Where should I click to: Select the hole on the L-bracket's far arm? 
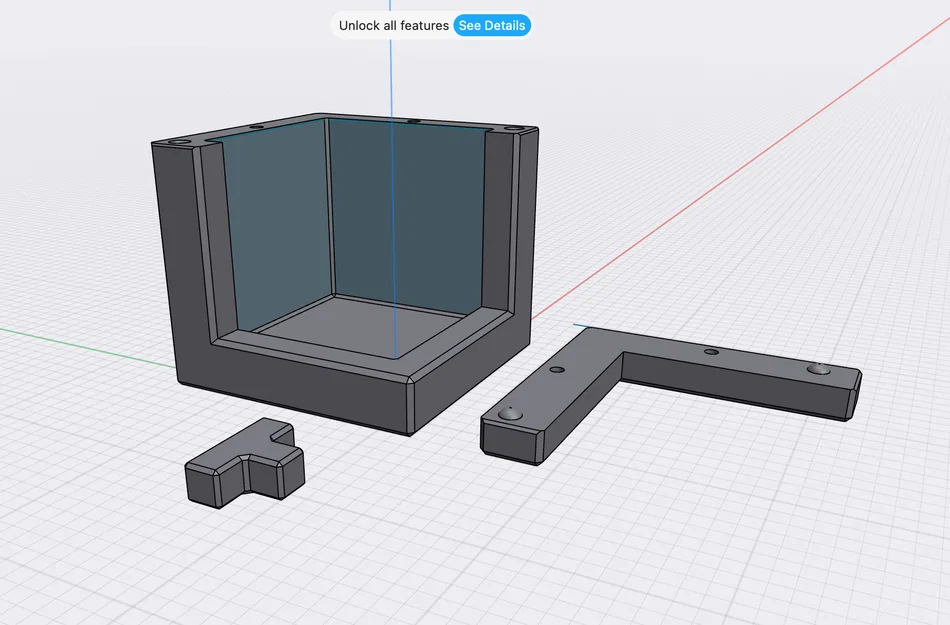(x=711, y=352)
